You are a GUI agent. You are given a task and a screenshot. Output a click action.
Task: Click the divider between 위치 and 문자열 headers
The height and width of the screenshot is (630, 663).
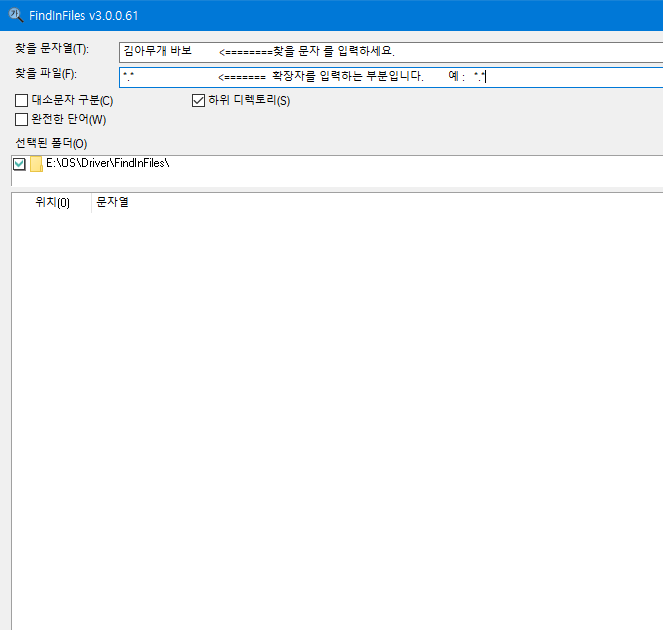point(91,203)
